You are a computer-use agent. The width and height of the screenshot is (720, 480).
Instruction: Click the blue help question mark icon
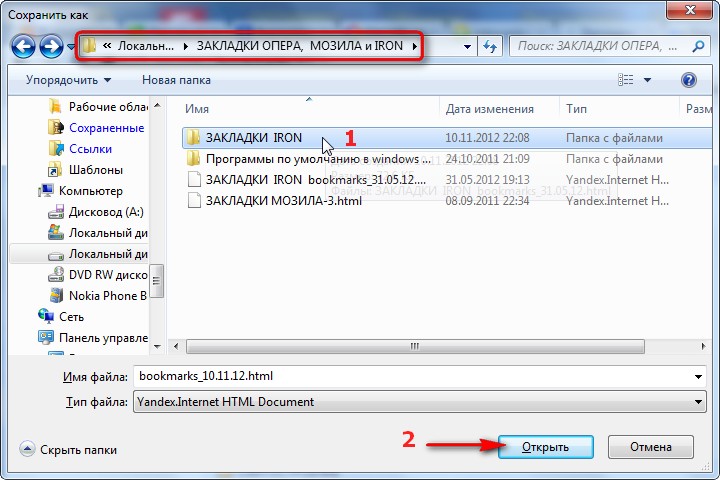click(688, 80)
